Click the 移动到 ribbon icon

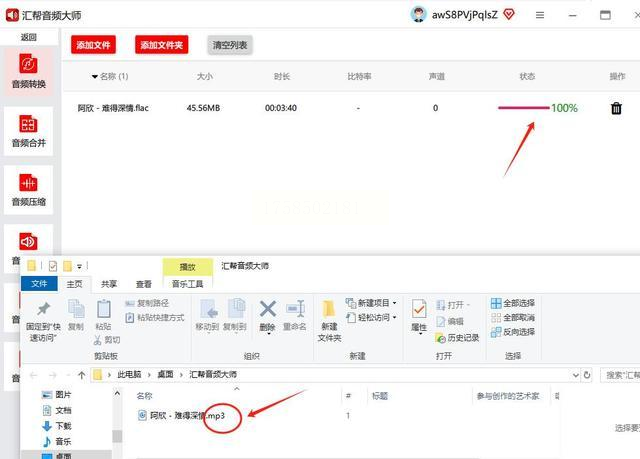click(x=209, y=309)
